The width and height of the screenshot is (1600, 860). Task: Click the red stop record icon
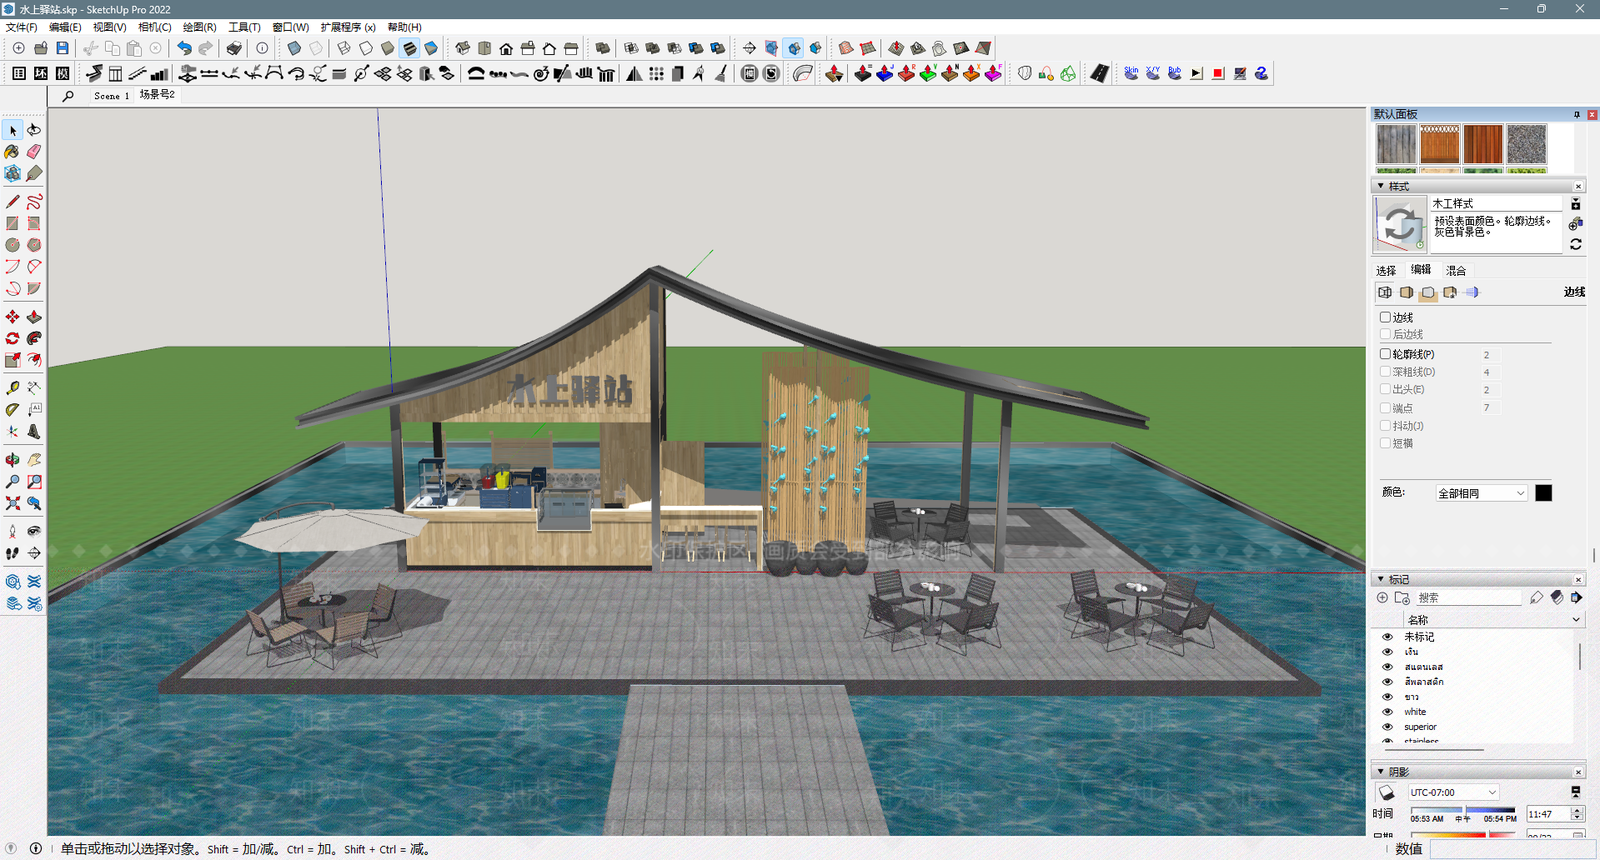1218,73
